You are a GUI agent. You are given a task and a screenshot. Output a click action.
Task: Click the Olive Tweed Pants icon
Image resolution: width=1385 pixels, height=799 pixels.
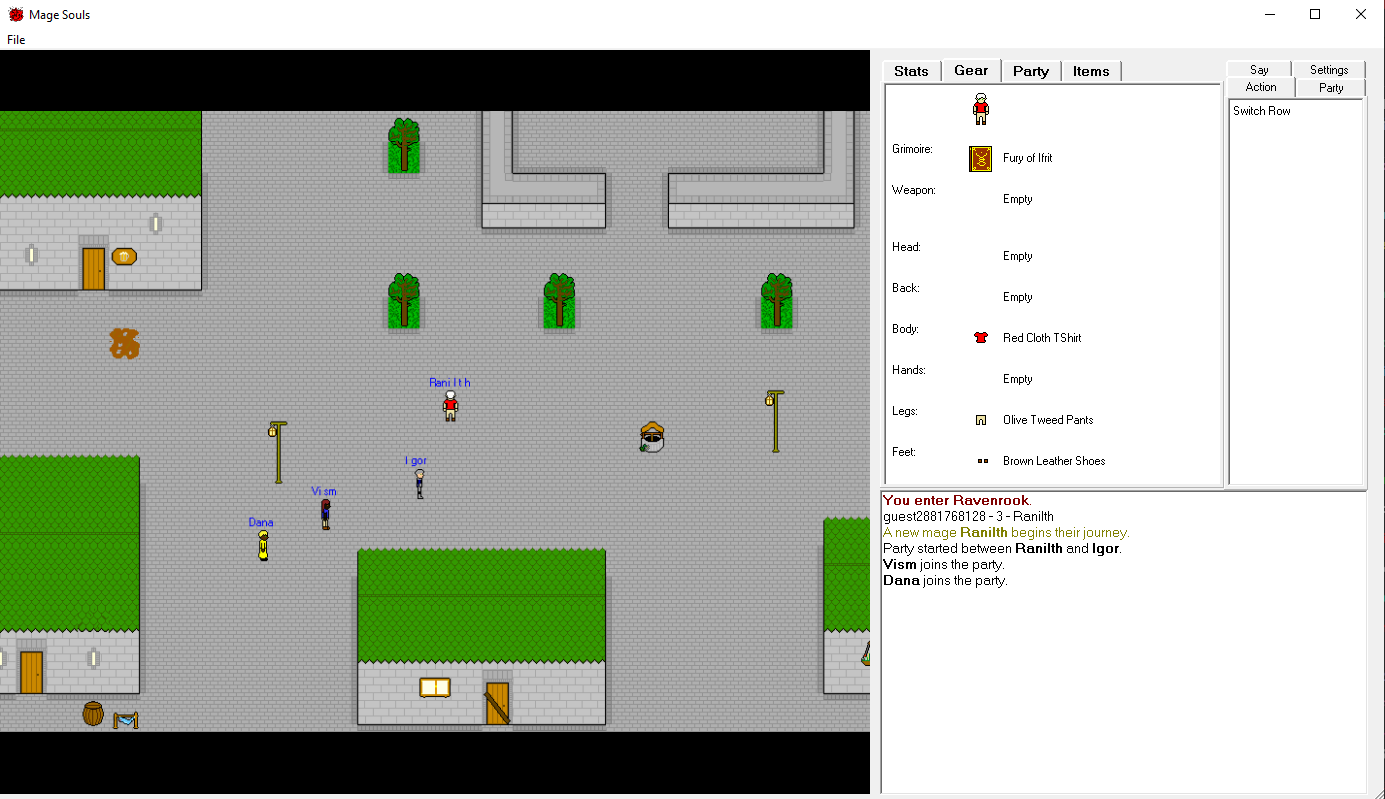[x=981, y=420]
